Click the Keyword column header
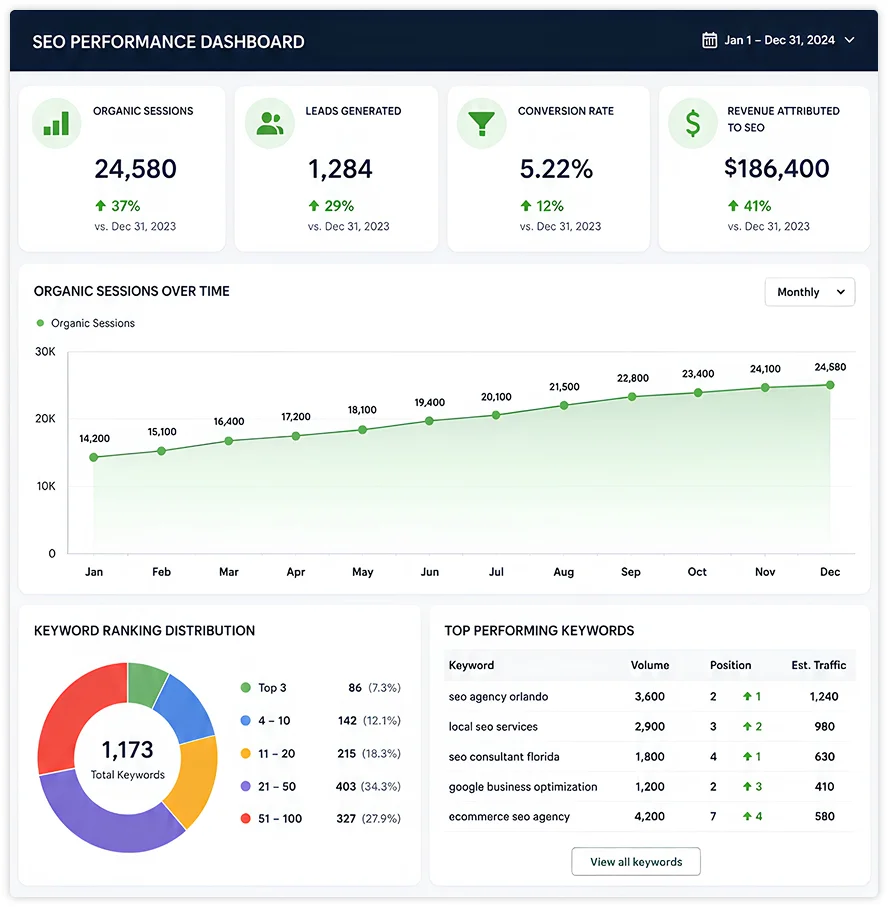The height and width of the screenshot is (907, 888). pyautogui.click(x=471, y=665)
